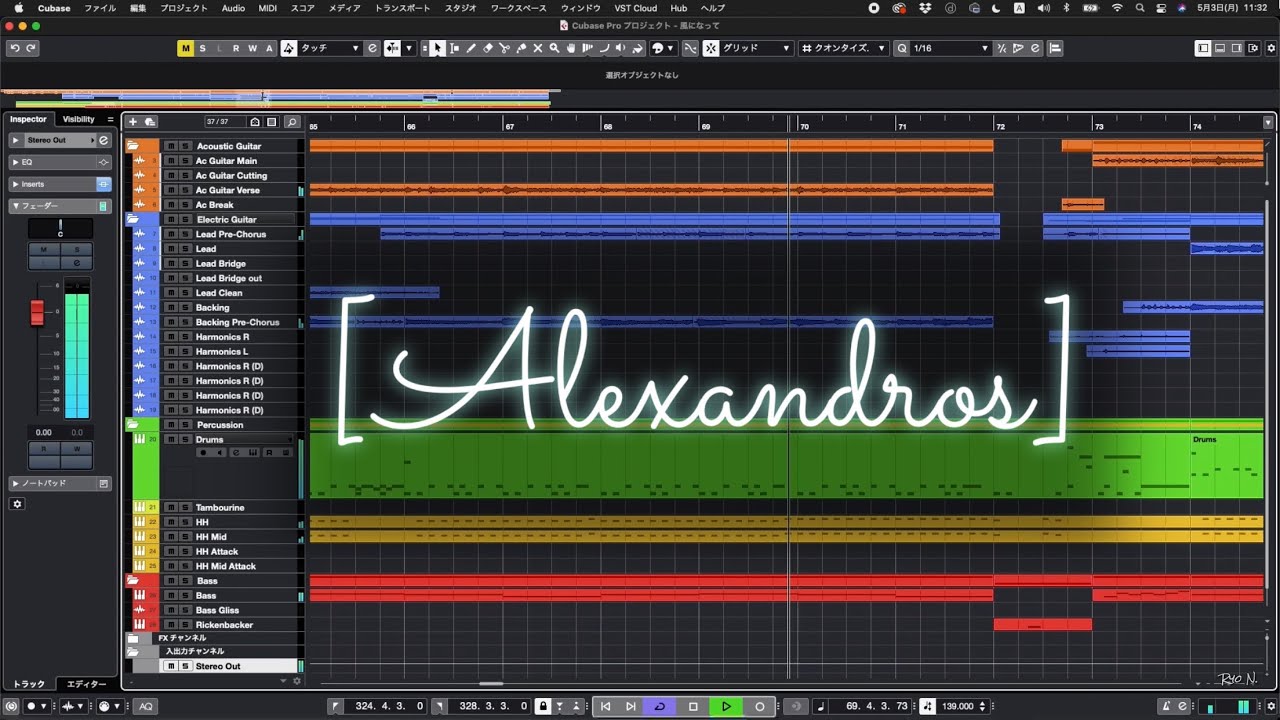Open the ファイル menu
The image size is (1280, 720).
100,8
